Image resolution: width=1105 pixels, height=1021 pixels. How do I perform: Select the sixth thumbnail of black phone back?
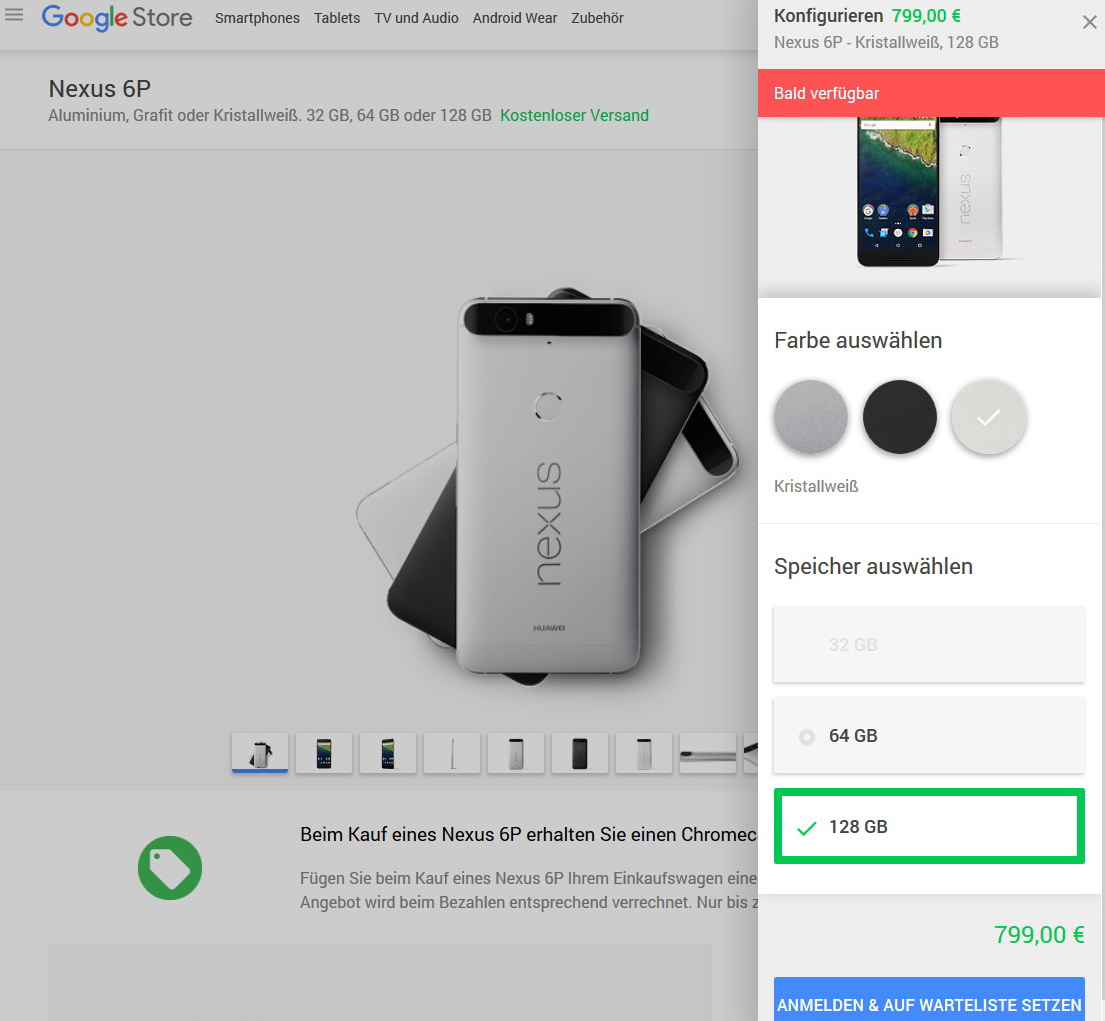579,753
